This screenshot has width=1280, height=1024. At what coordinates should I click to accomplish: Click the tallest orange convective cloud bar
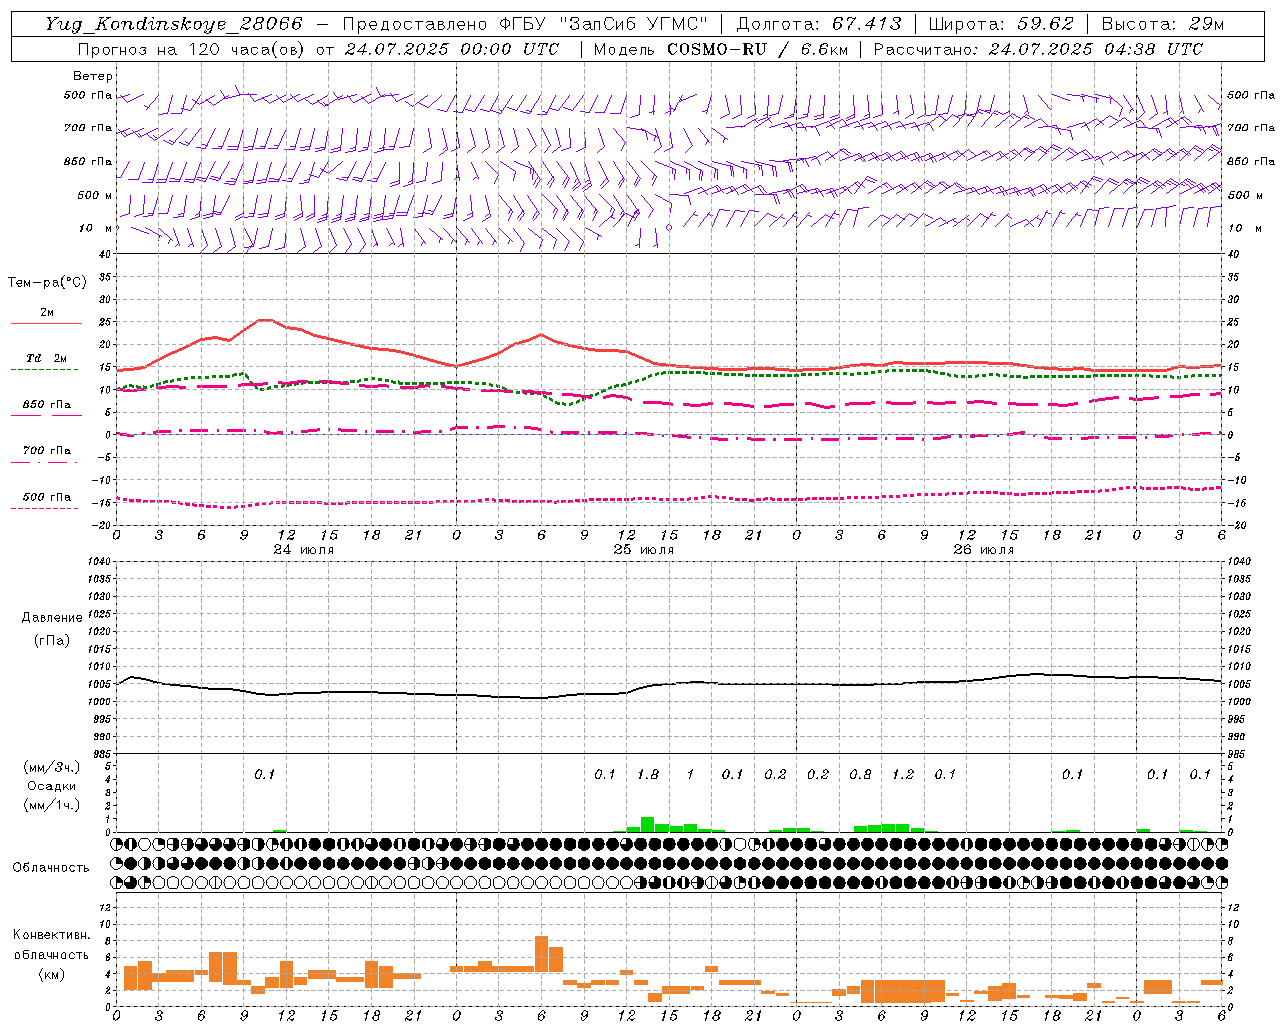click(542, 954)
